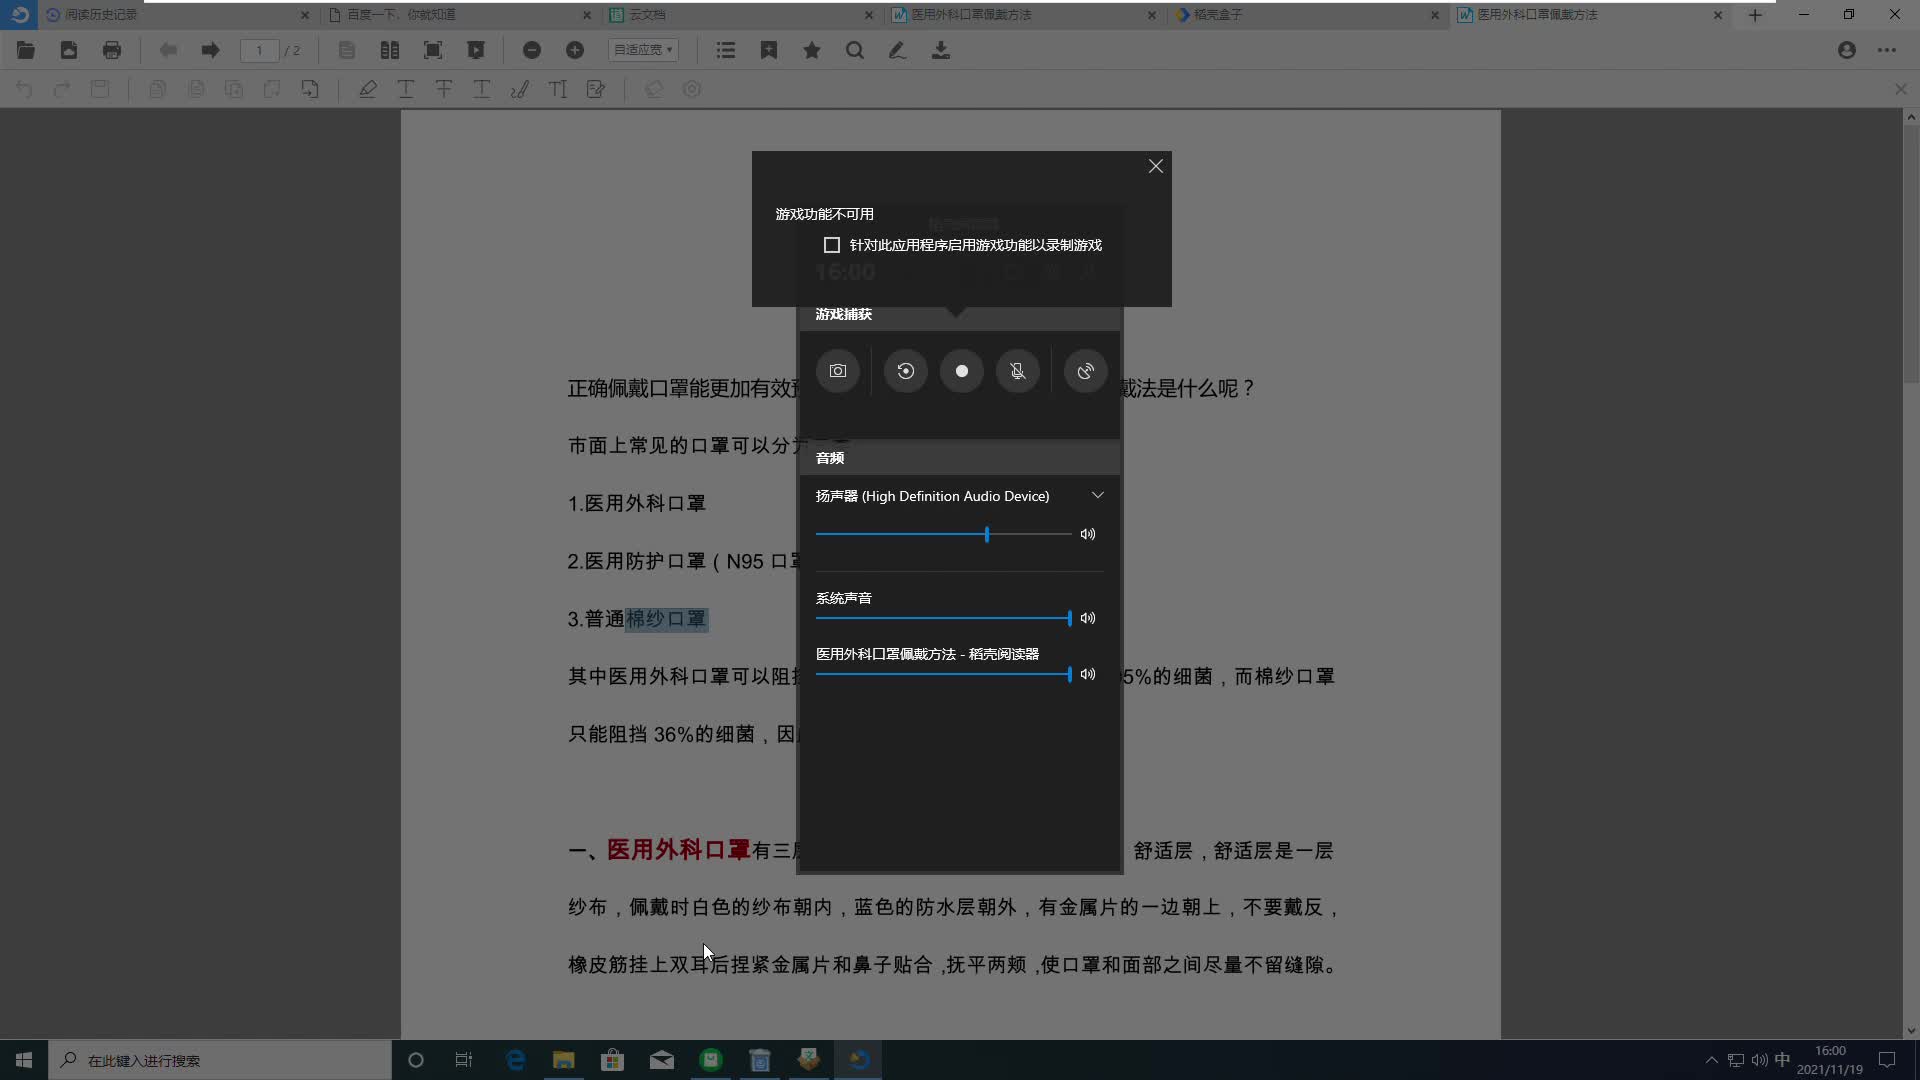
Task: Open reader settings via the gear icon
Action: click(x=692, y=89)
